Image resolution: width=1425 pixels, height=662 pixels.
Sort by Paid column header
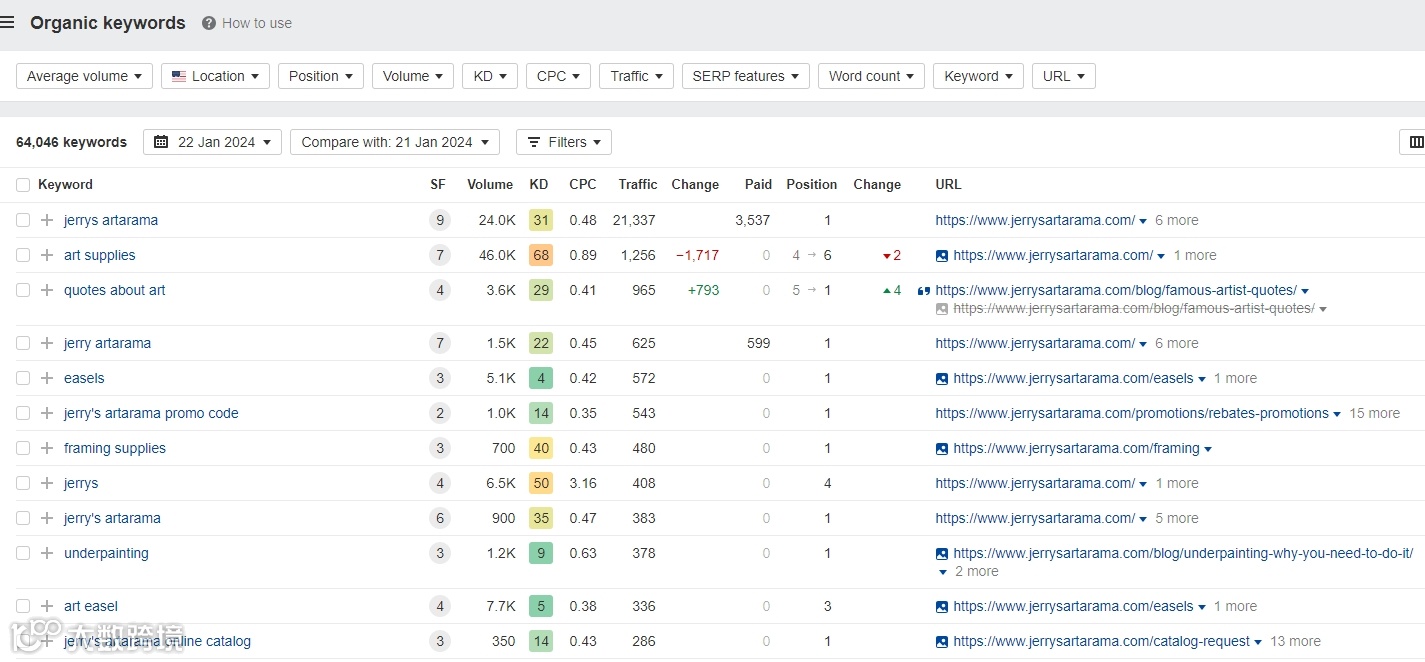pyautogui.click(x=759, y=185)
